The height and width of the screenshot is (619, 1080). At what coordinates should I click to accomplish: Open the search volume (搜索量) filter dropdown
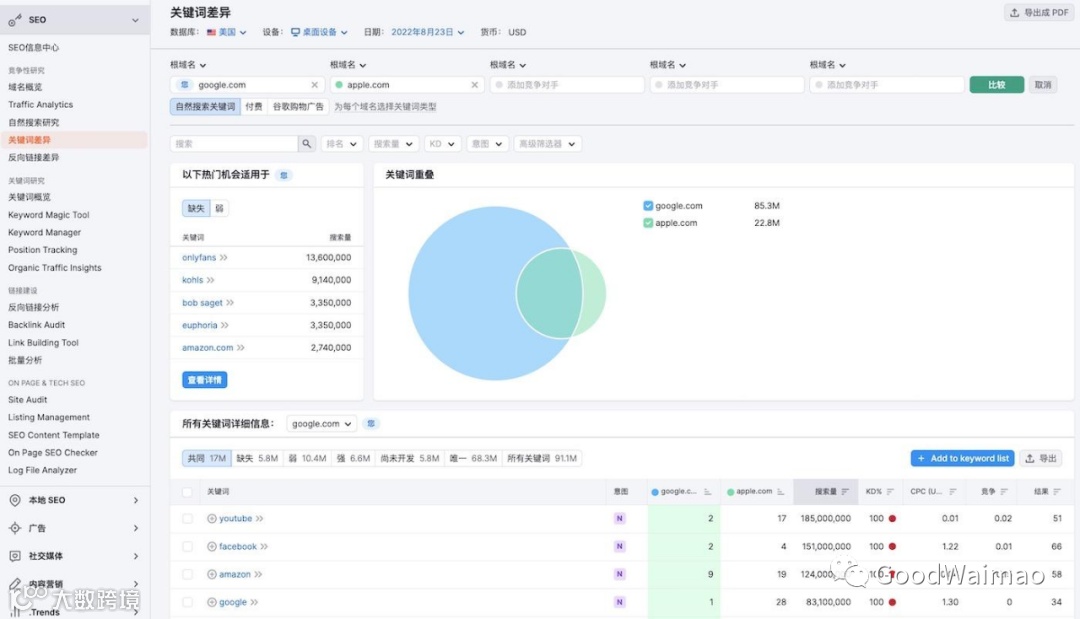click(393, 143)
